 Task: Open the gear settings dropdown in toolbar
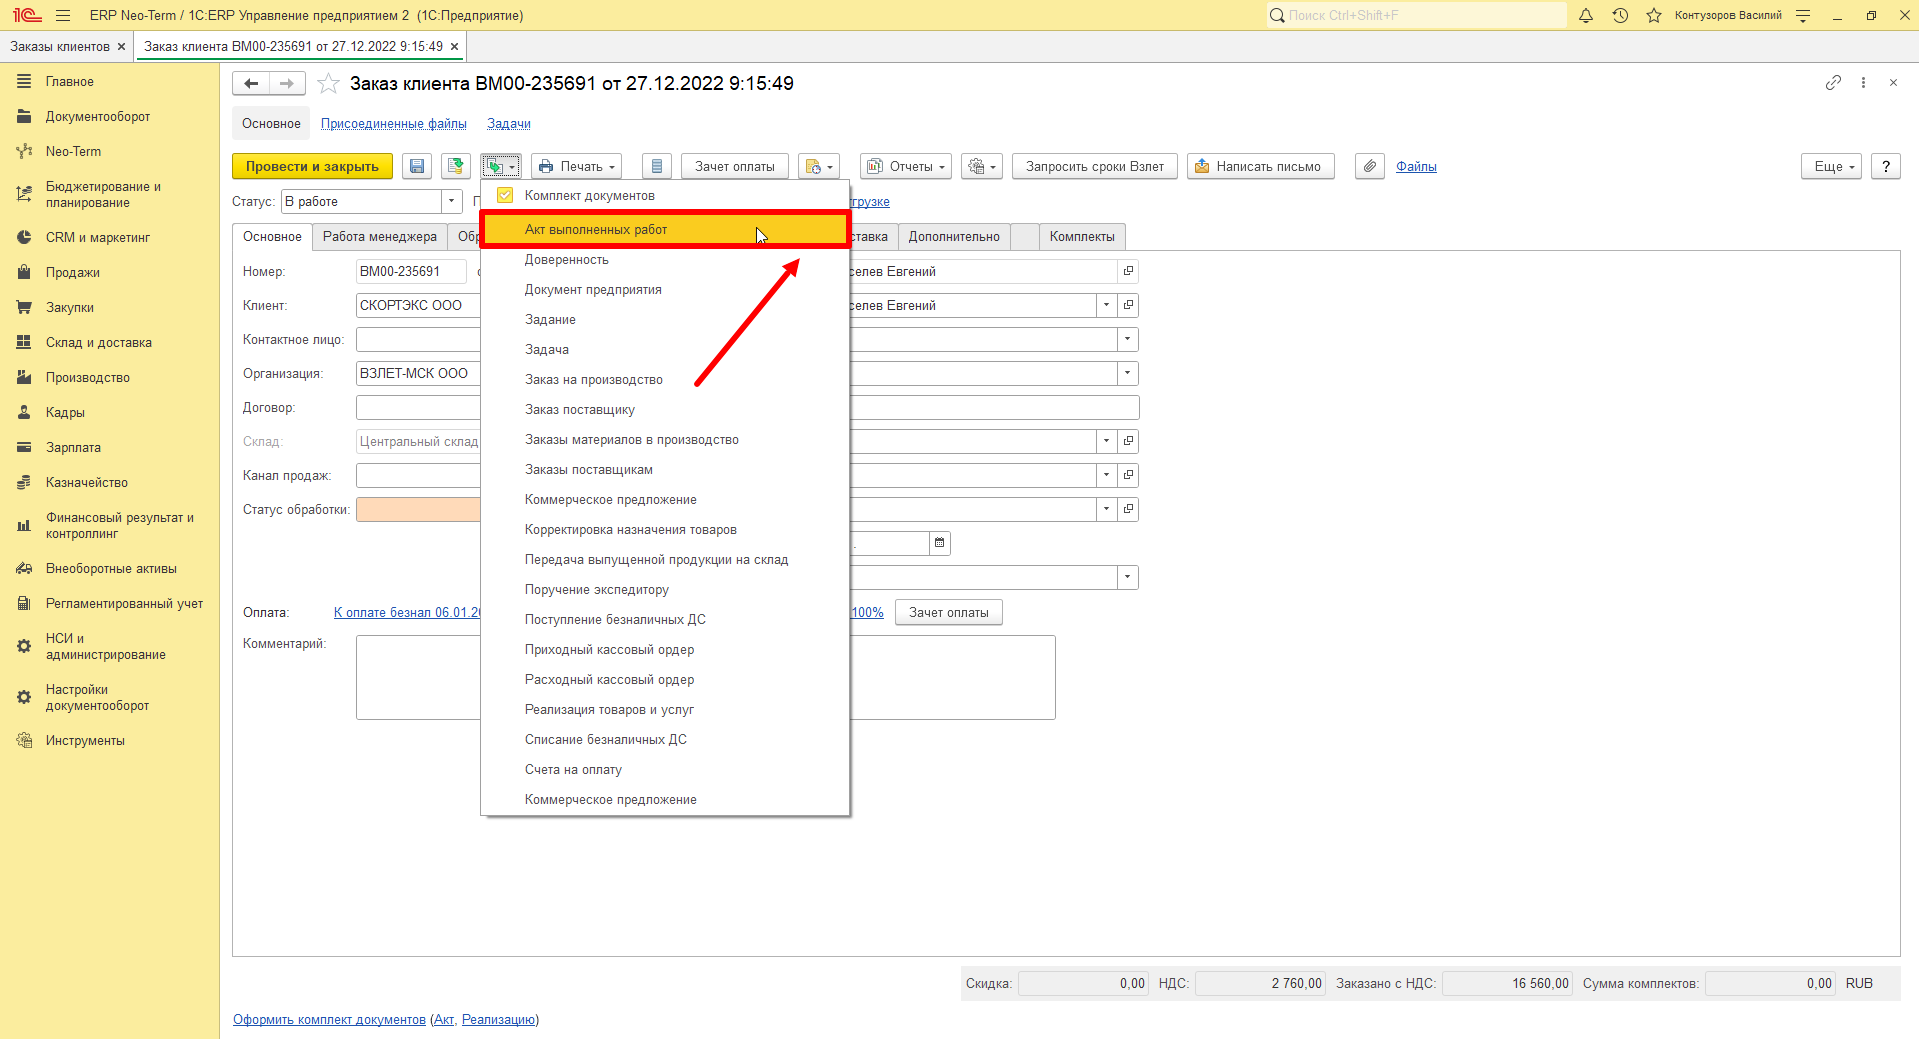coord(981,167)
